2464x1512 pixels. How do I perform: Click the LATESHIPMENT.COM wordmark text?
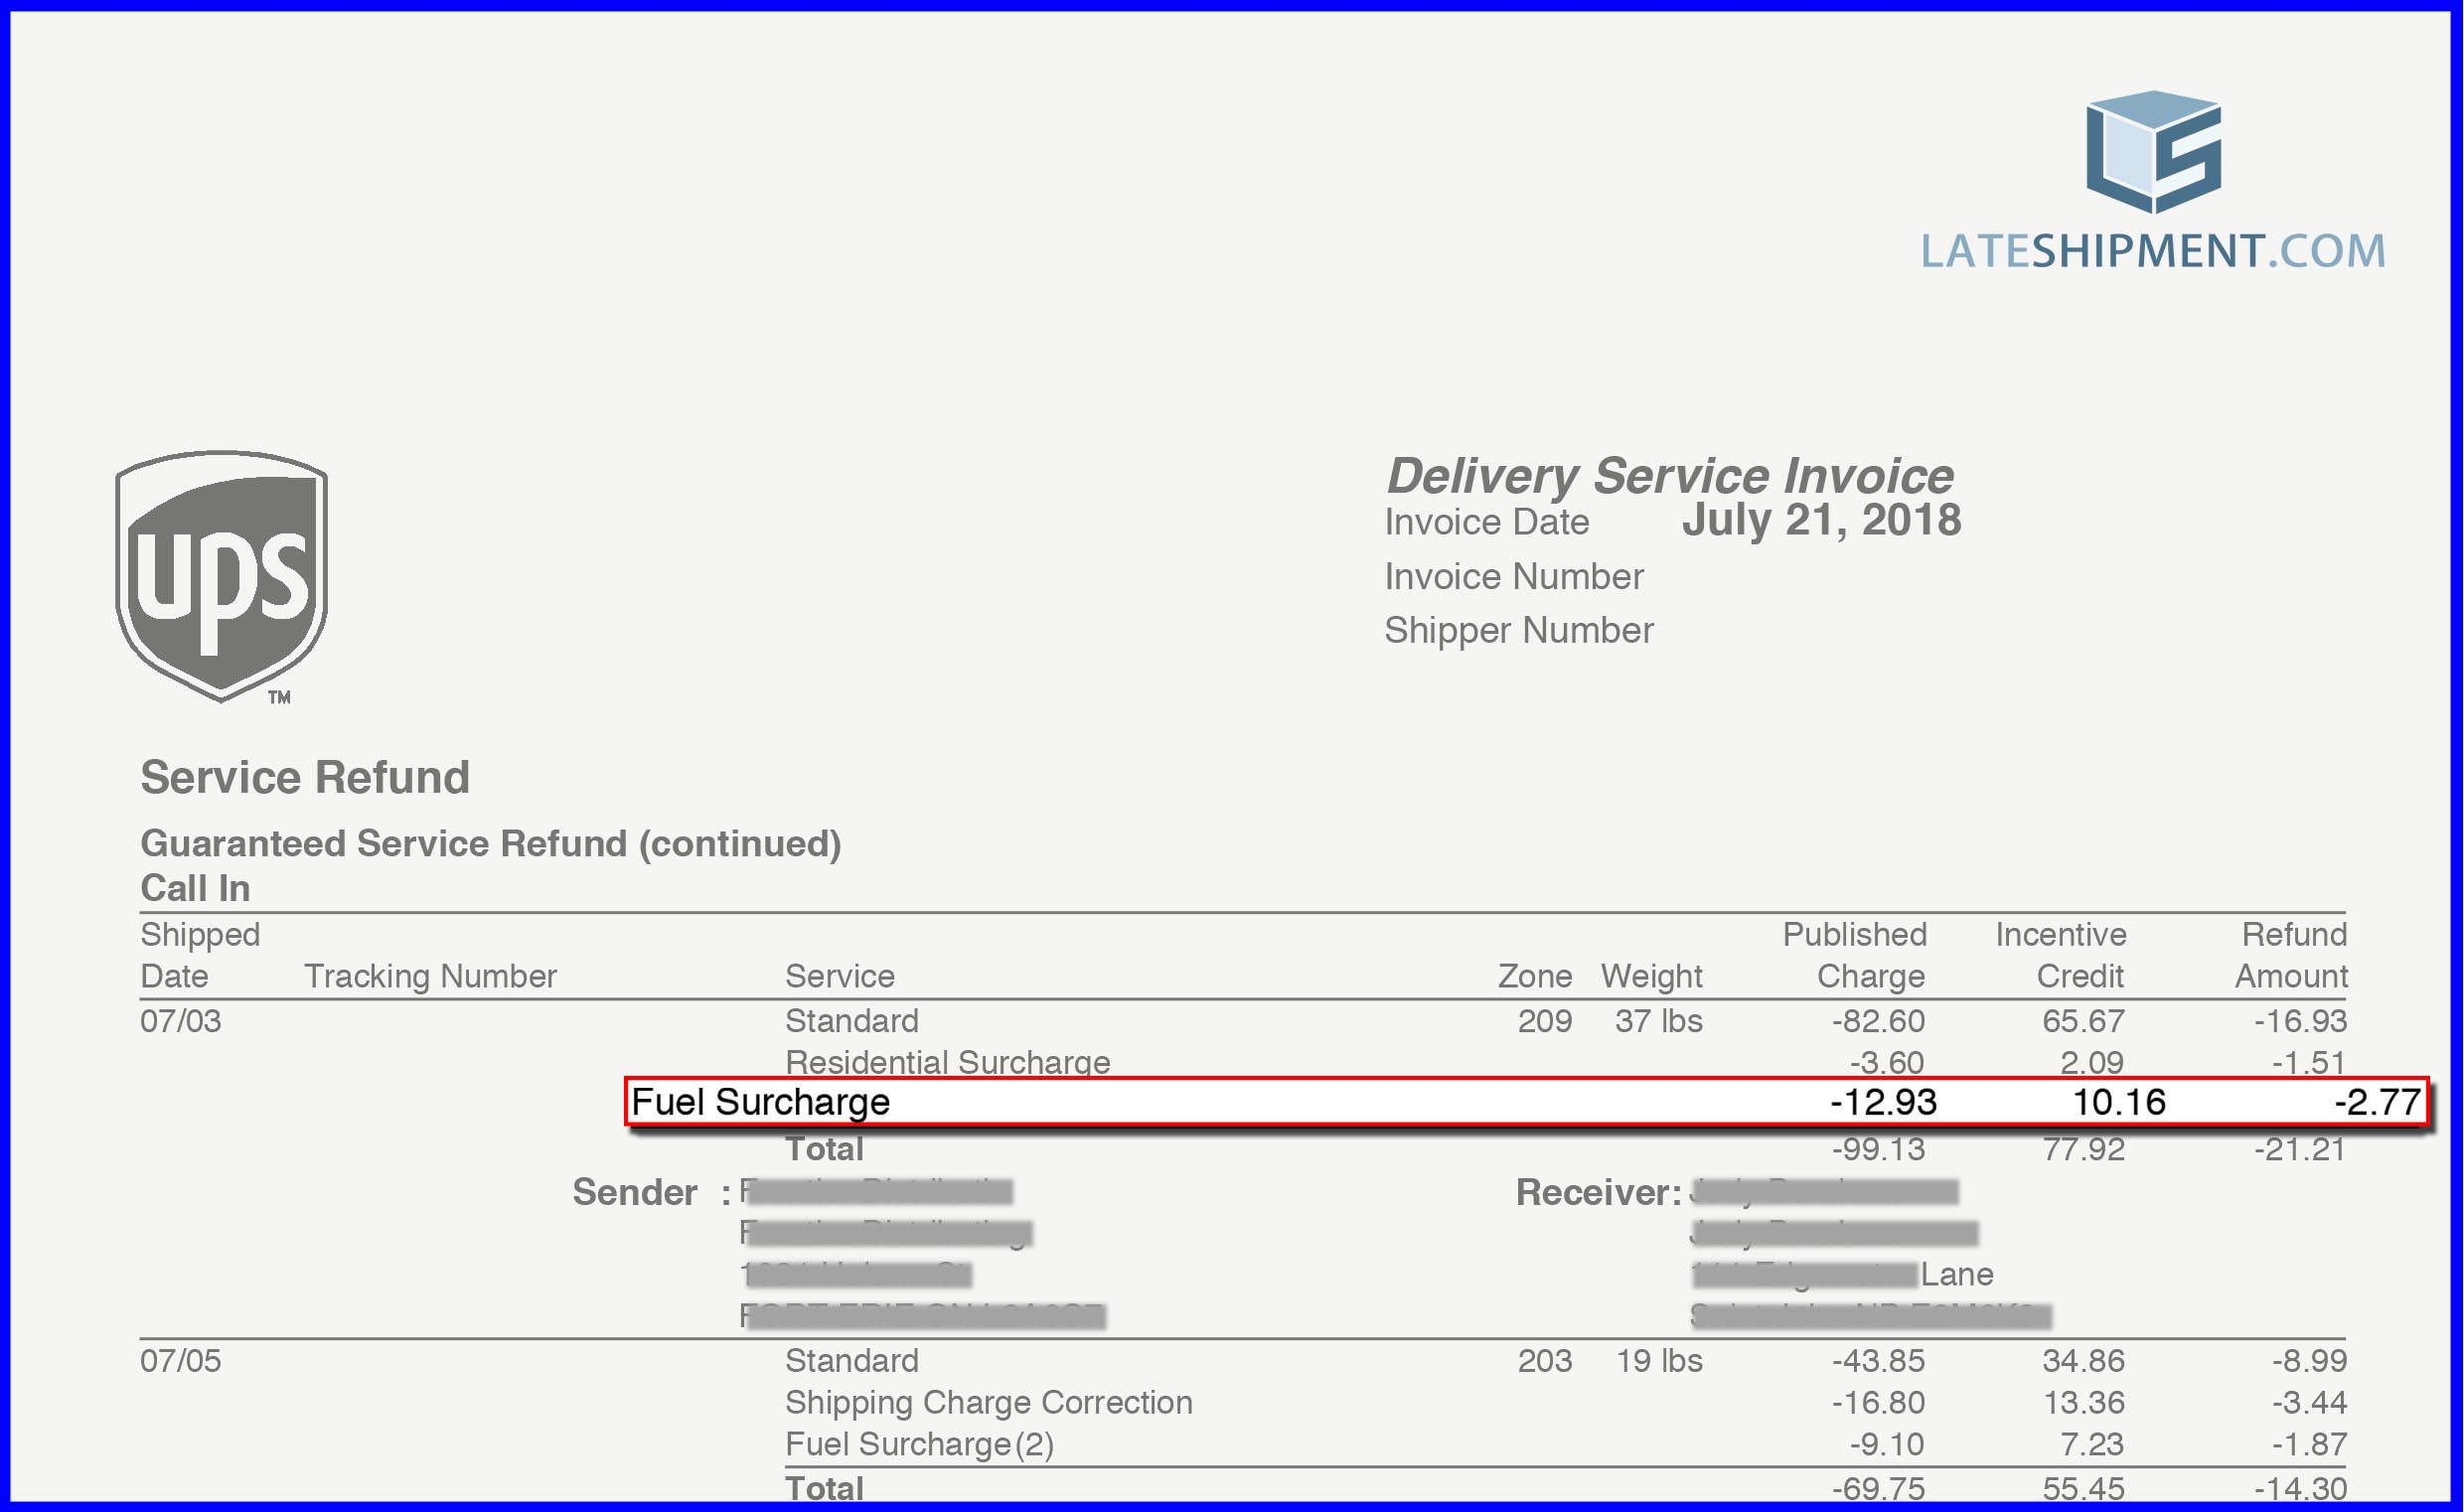[2154, 251]
